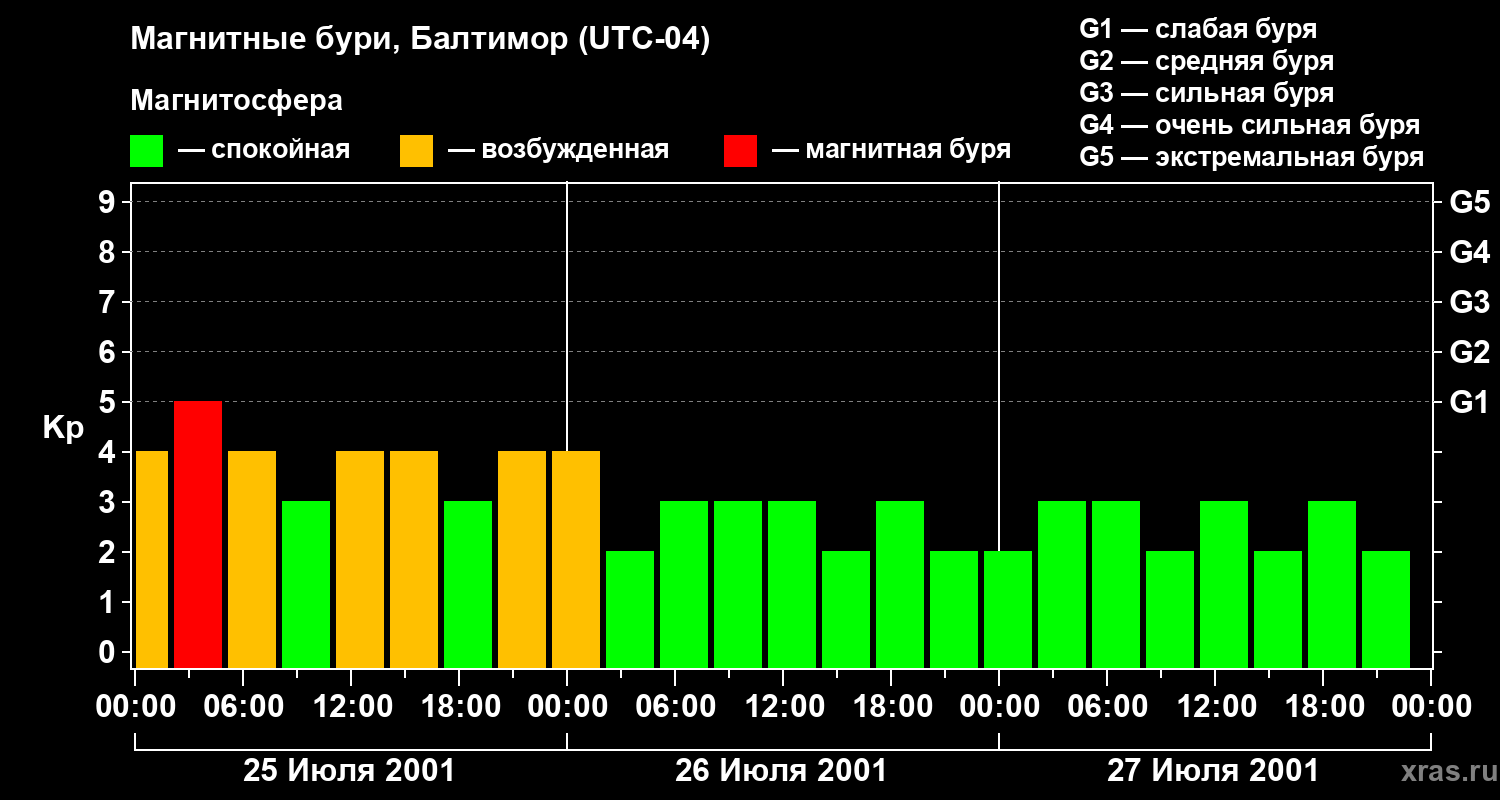Click the 'Kp' axis label
The image size is (1500, 800).
click(63, 428)
